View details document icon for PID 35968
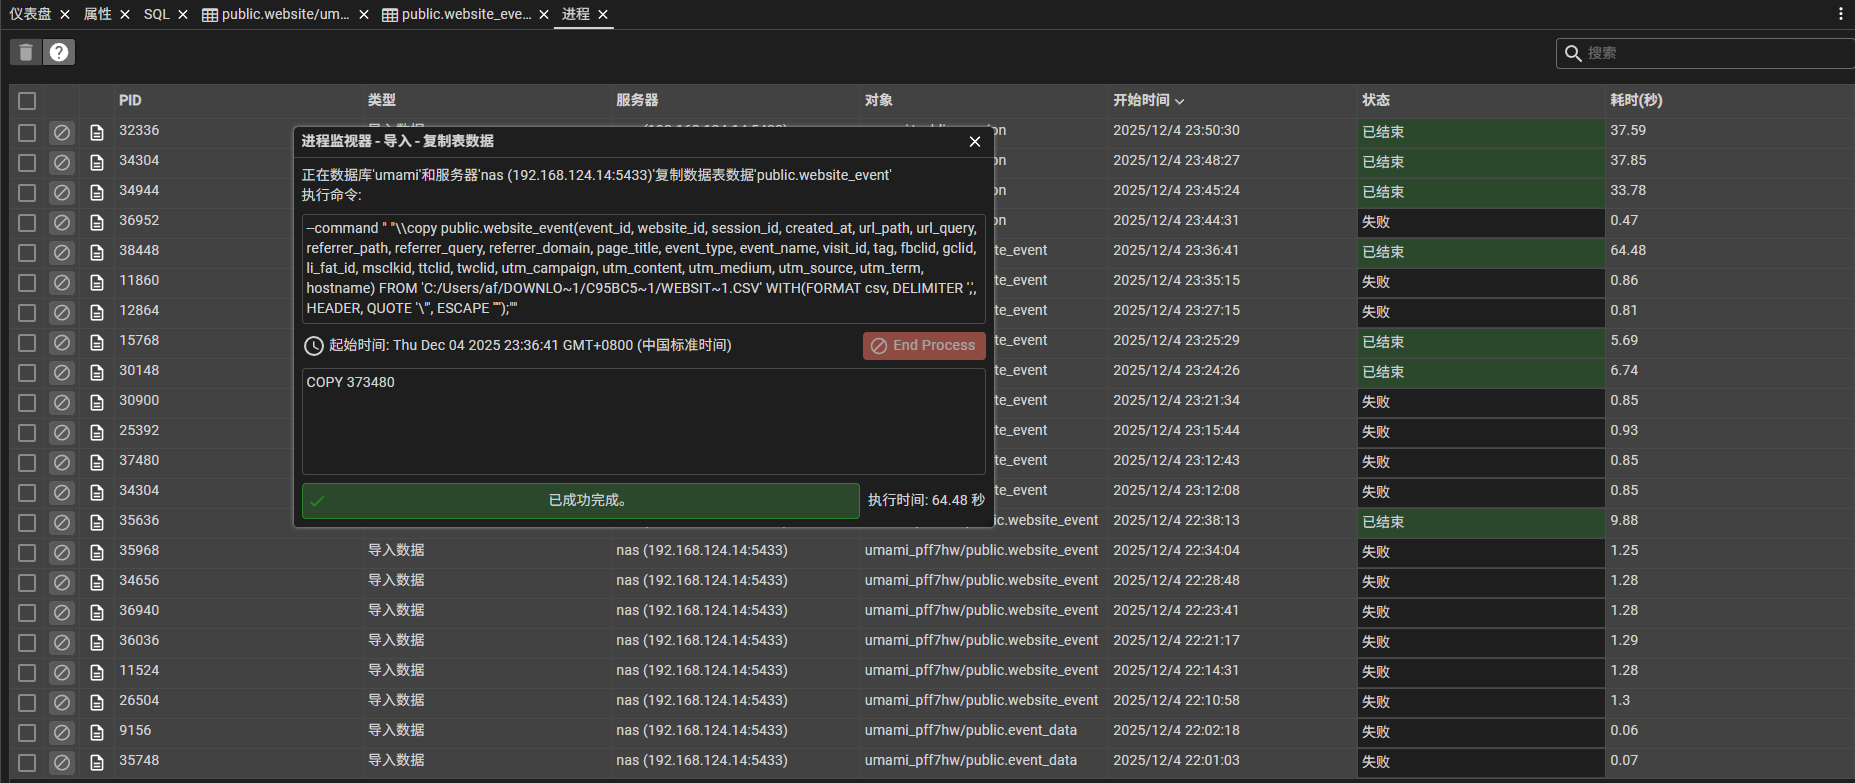The image size is (1855, 783). click(97, 552)
